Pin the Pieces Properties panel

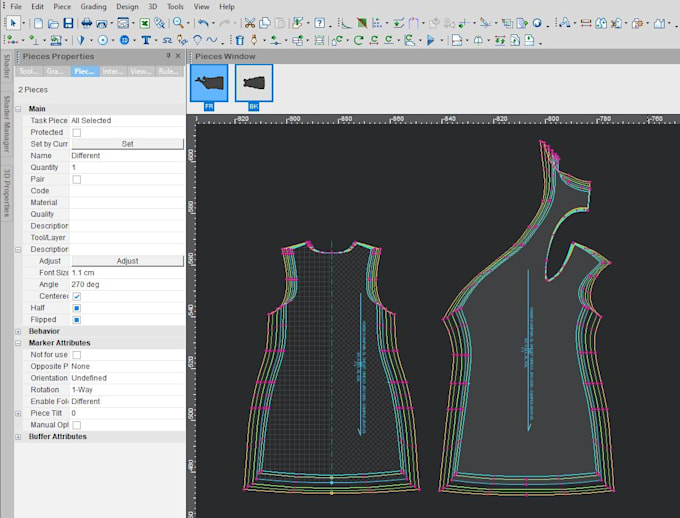coord(168,56)
